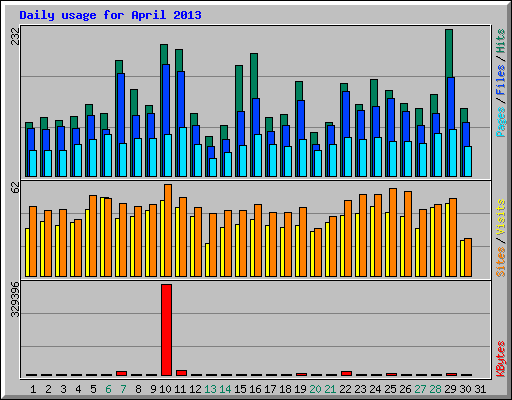
Task: Click the green Hits bar for day 29
Action: pyautogui.click(x=449, y=53)
